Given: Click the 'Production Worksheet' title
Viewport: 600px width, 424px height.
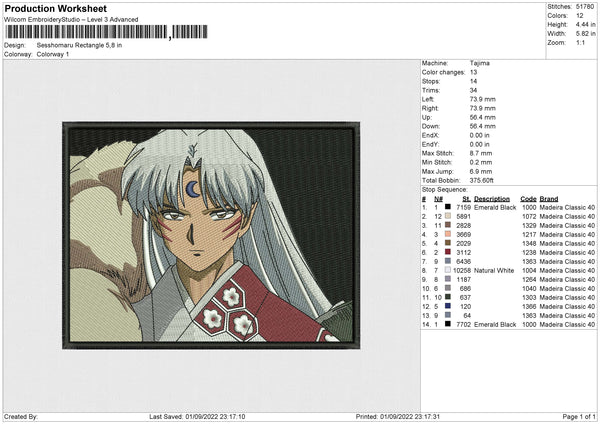Looking at the screenshot, I should [x=55, y=8].
